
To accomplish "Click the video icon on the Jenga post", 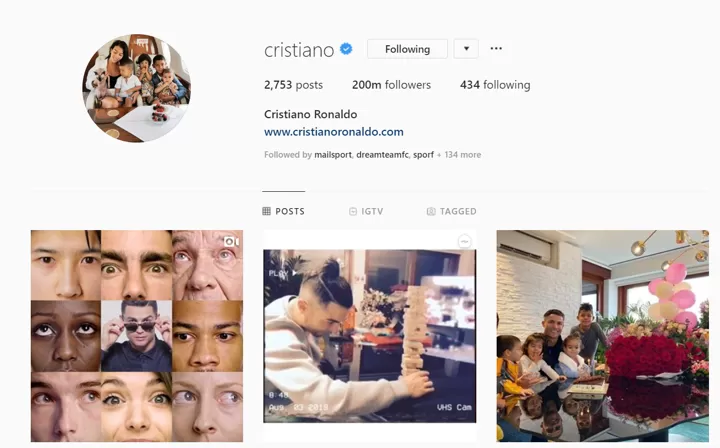I will pyautogui.click(x=465, y=241).
